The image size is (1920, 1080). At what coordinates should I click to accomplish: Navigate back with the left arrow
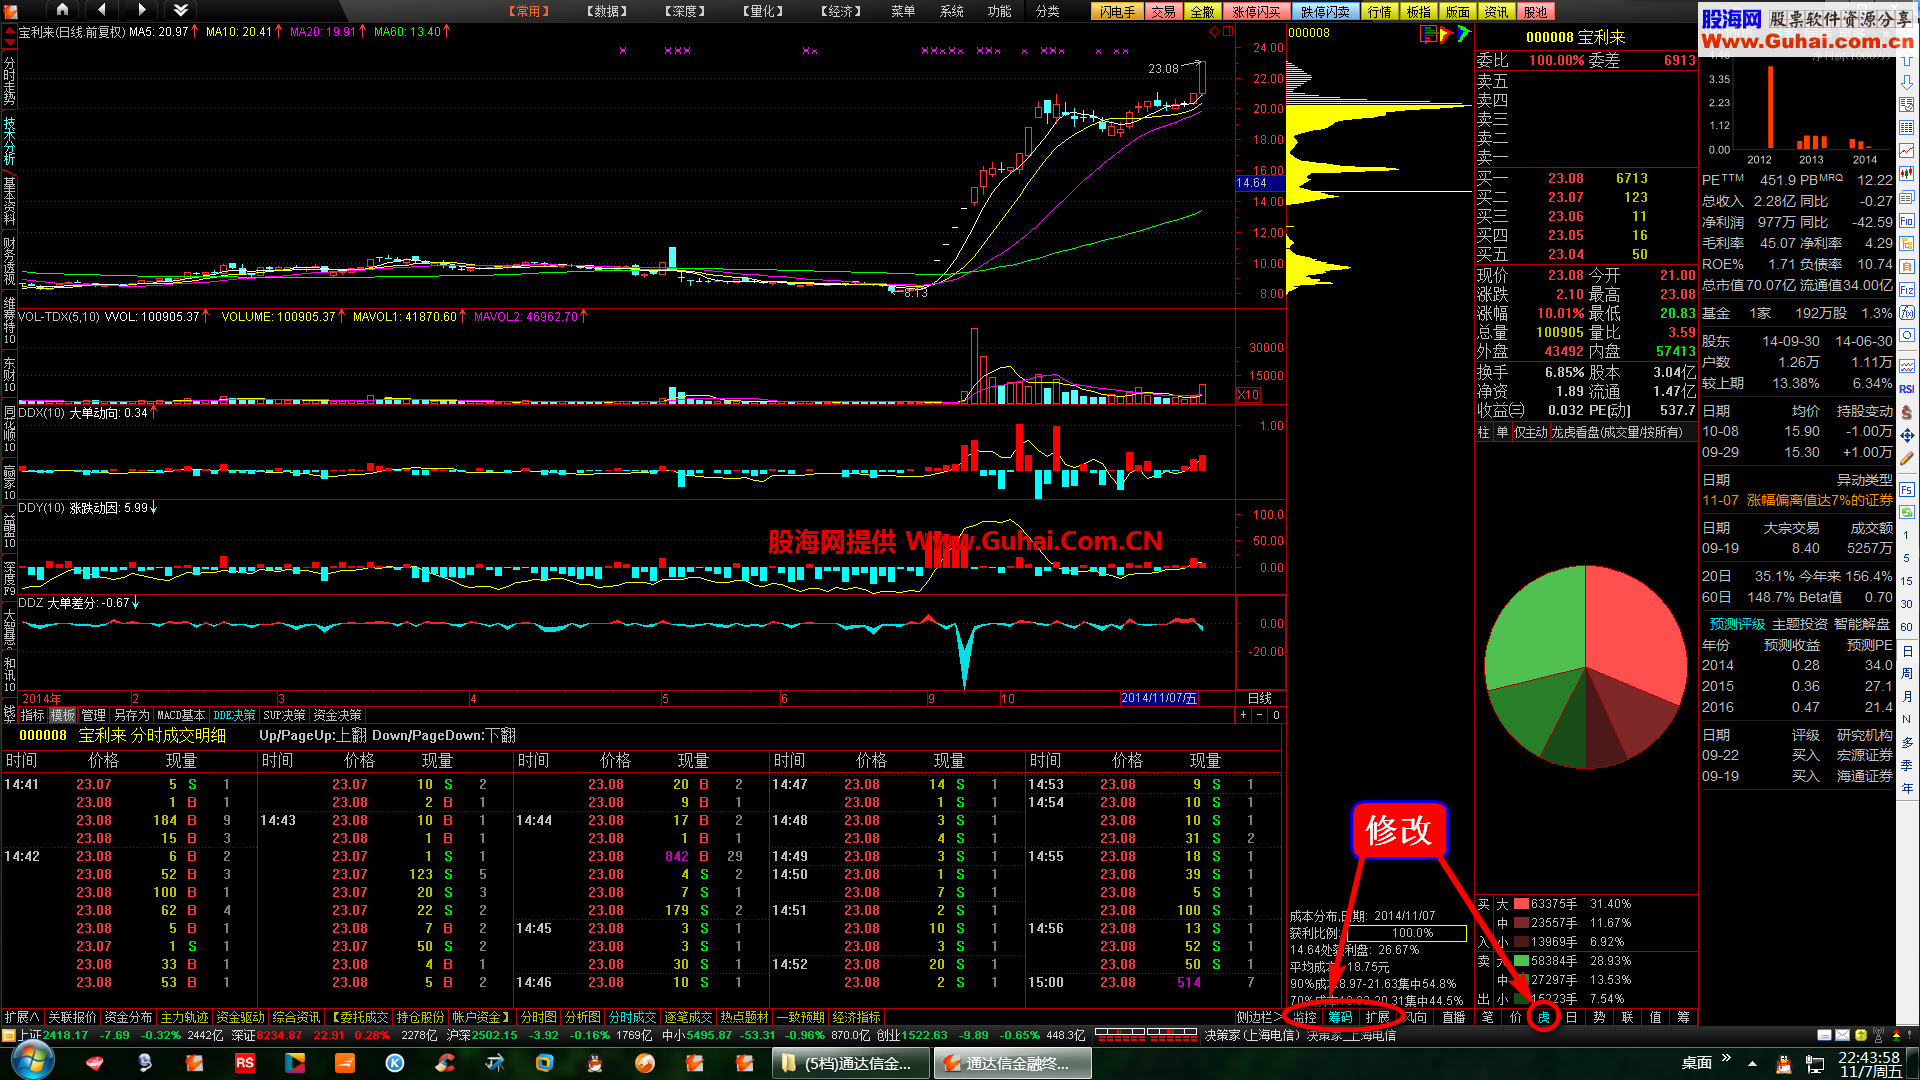pos(101,10)
